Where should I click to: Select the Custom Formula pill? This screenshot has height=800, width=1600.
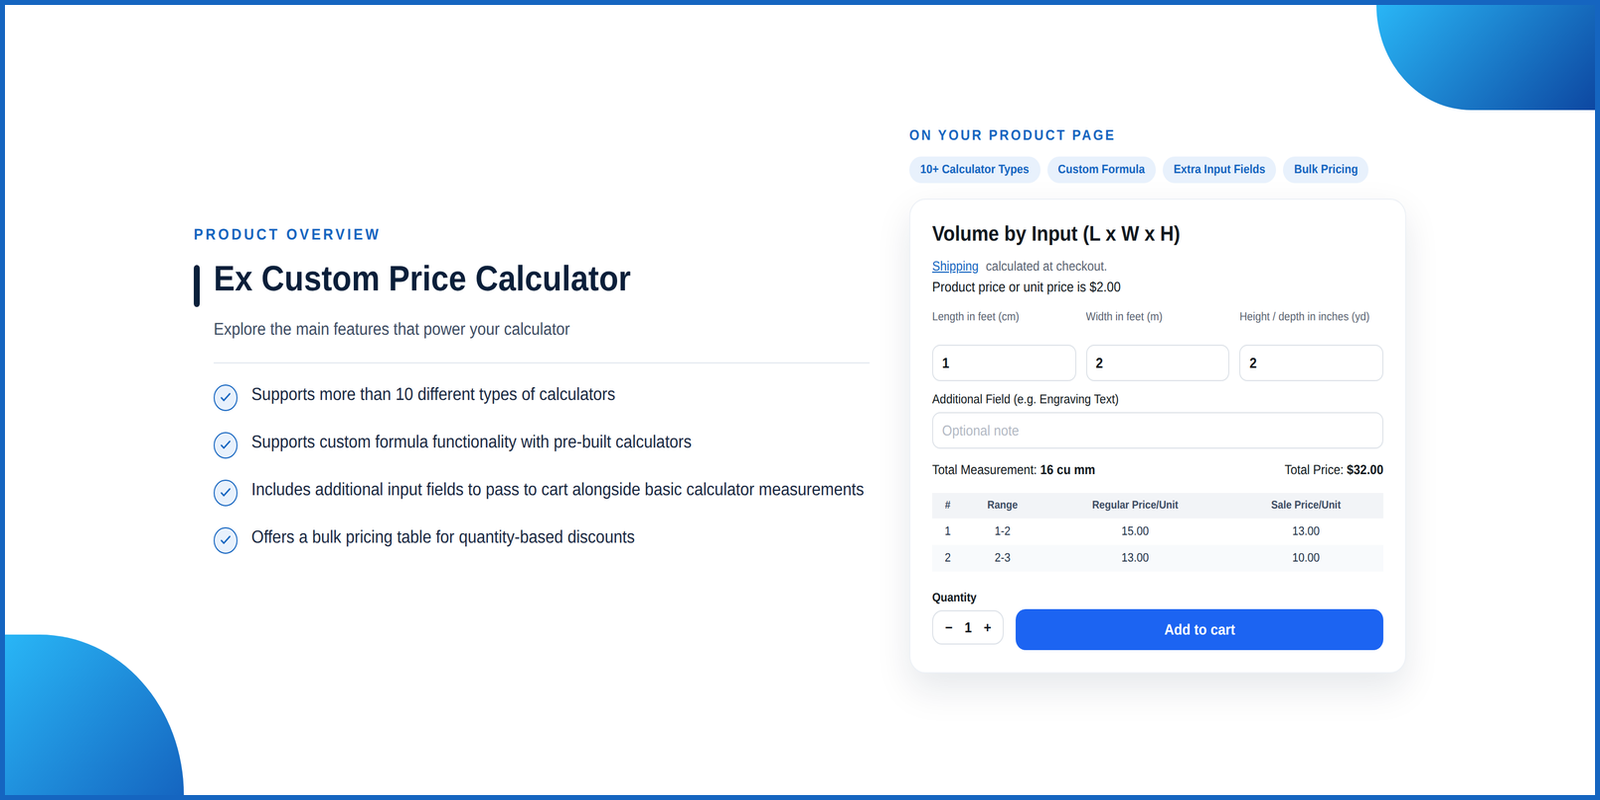pos(1101,170)
